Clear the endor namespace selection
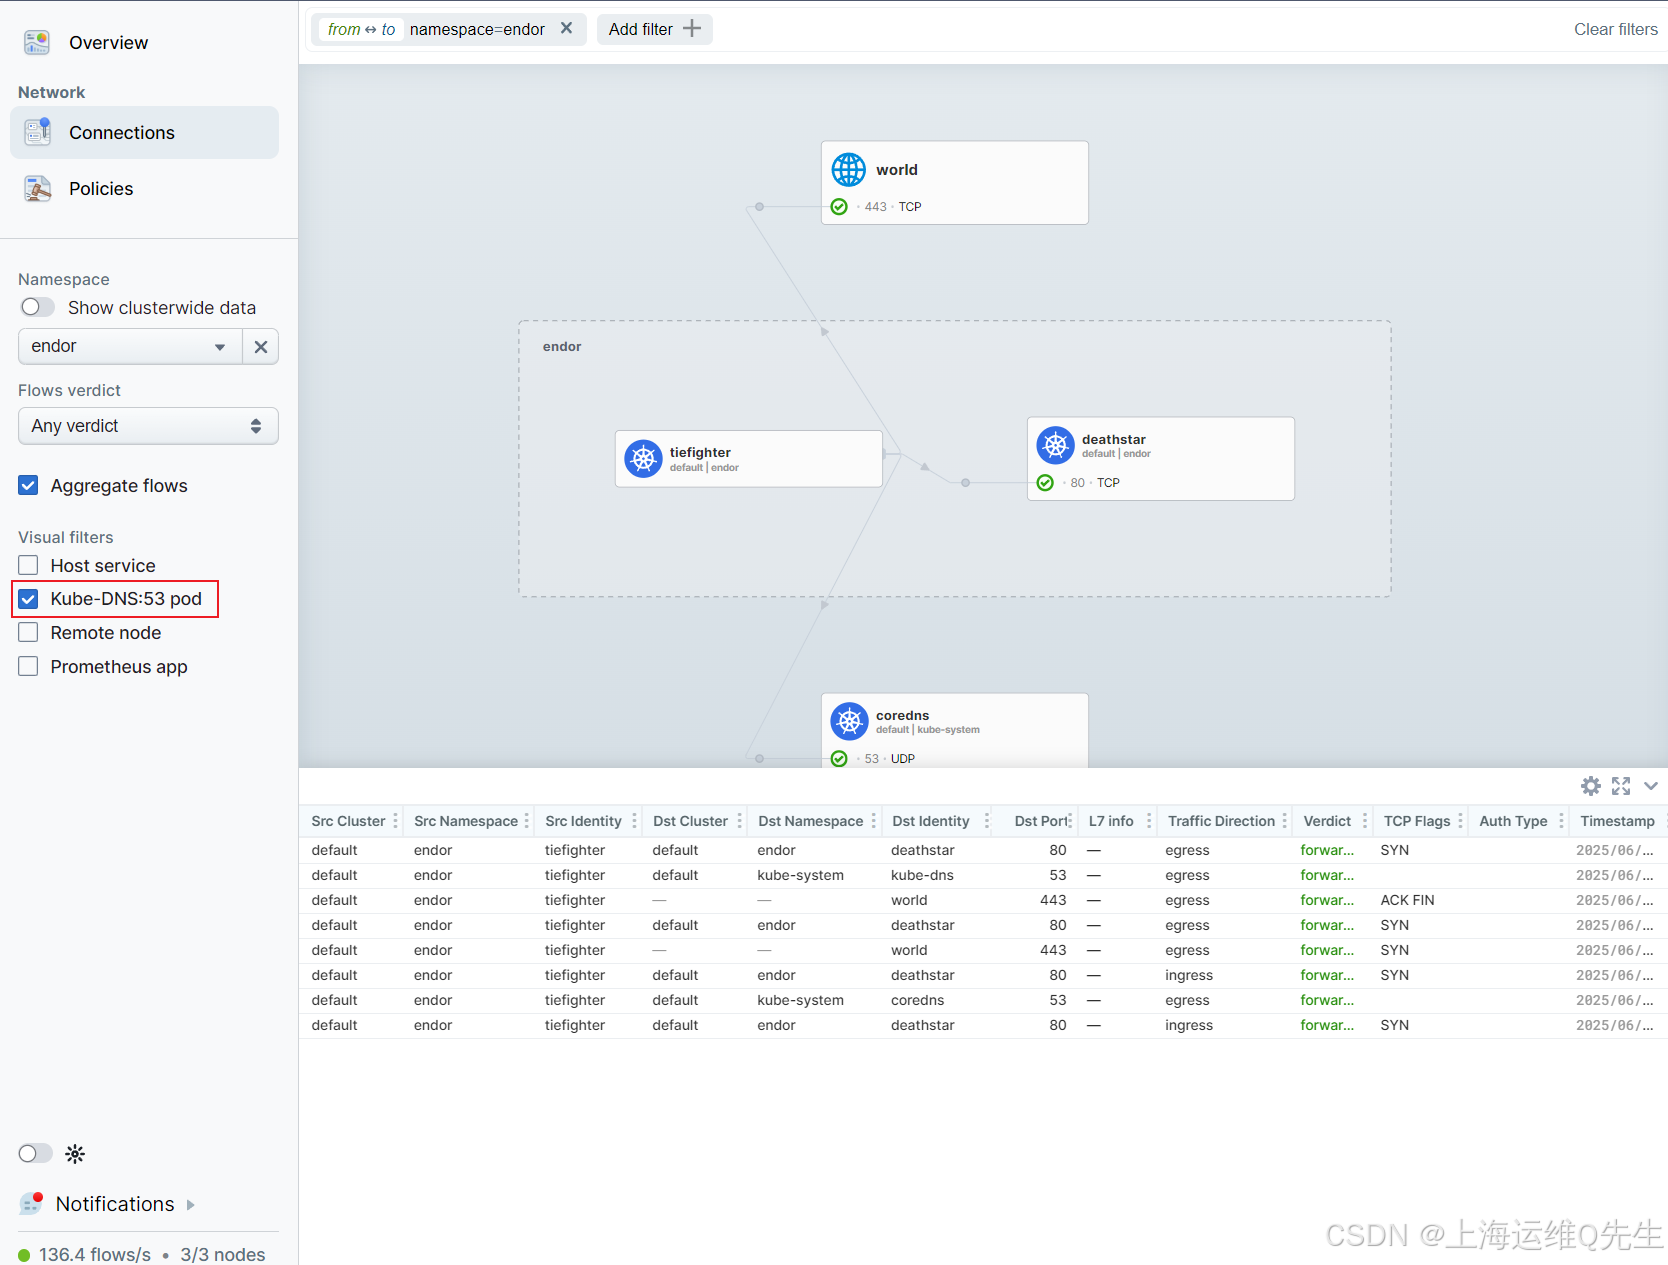This screenshot has width=1668, height=1265. click(x=261, y=347)
